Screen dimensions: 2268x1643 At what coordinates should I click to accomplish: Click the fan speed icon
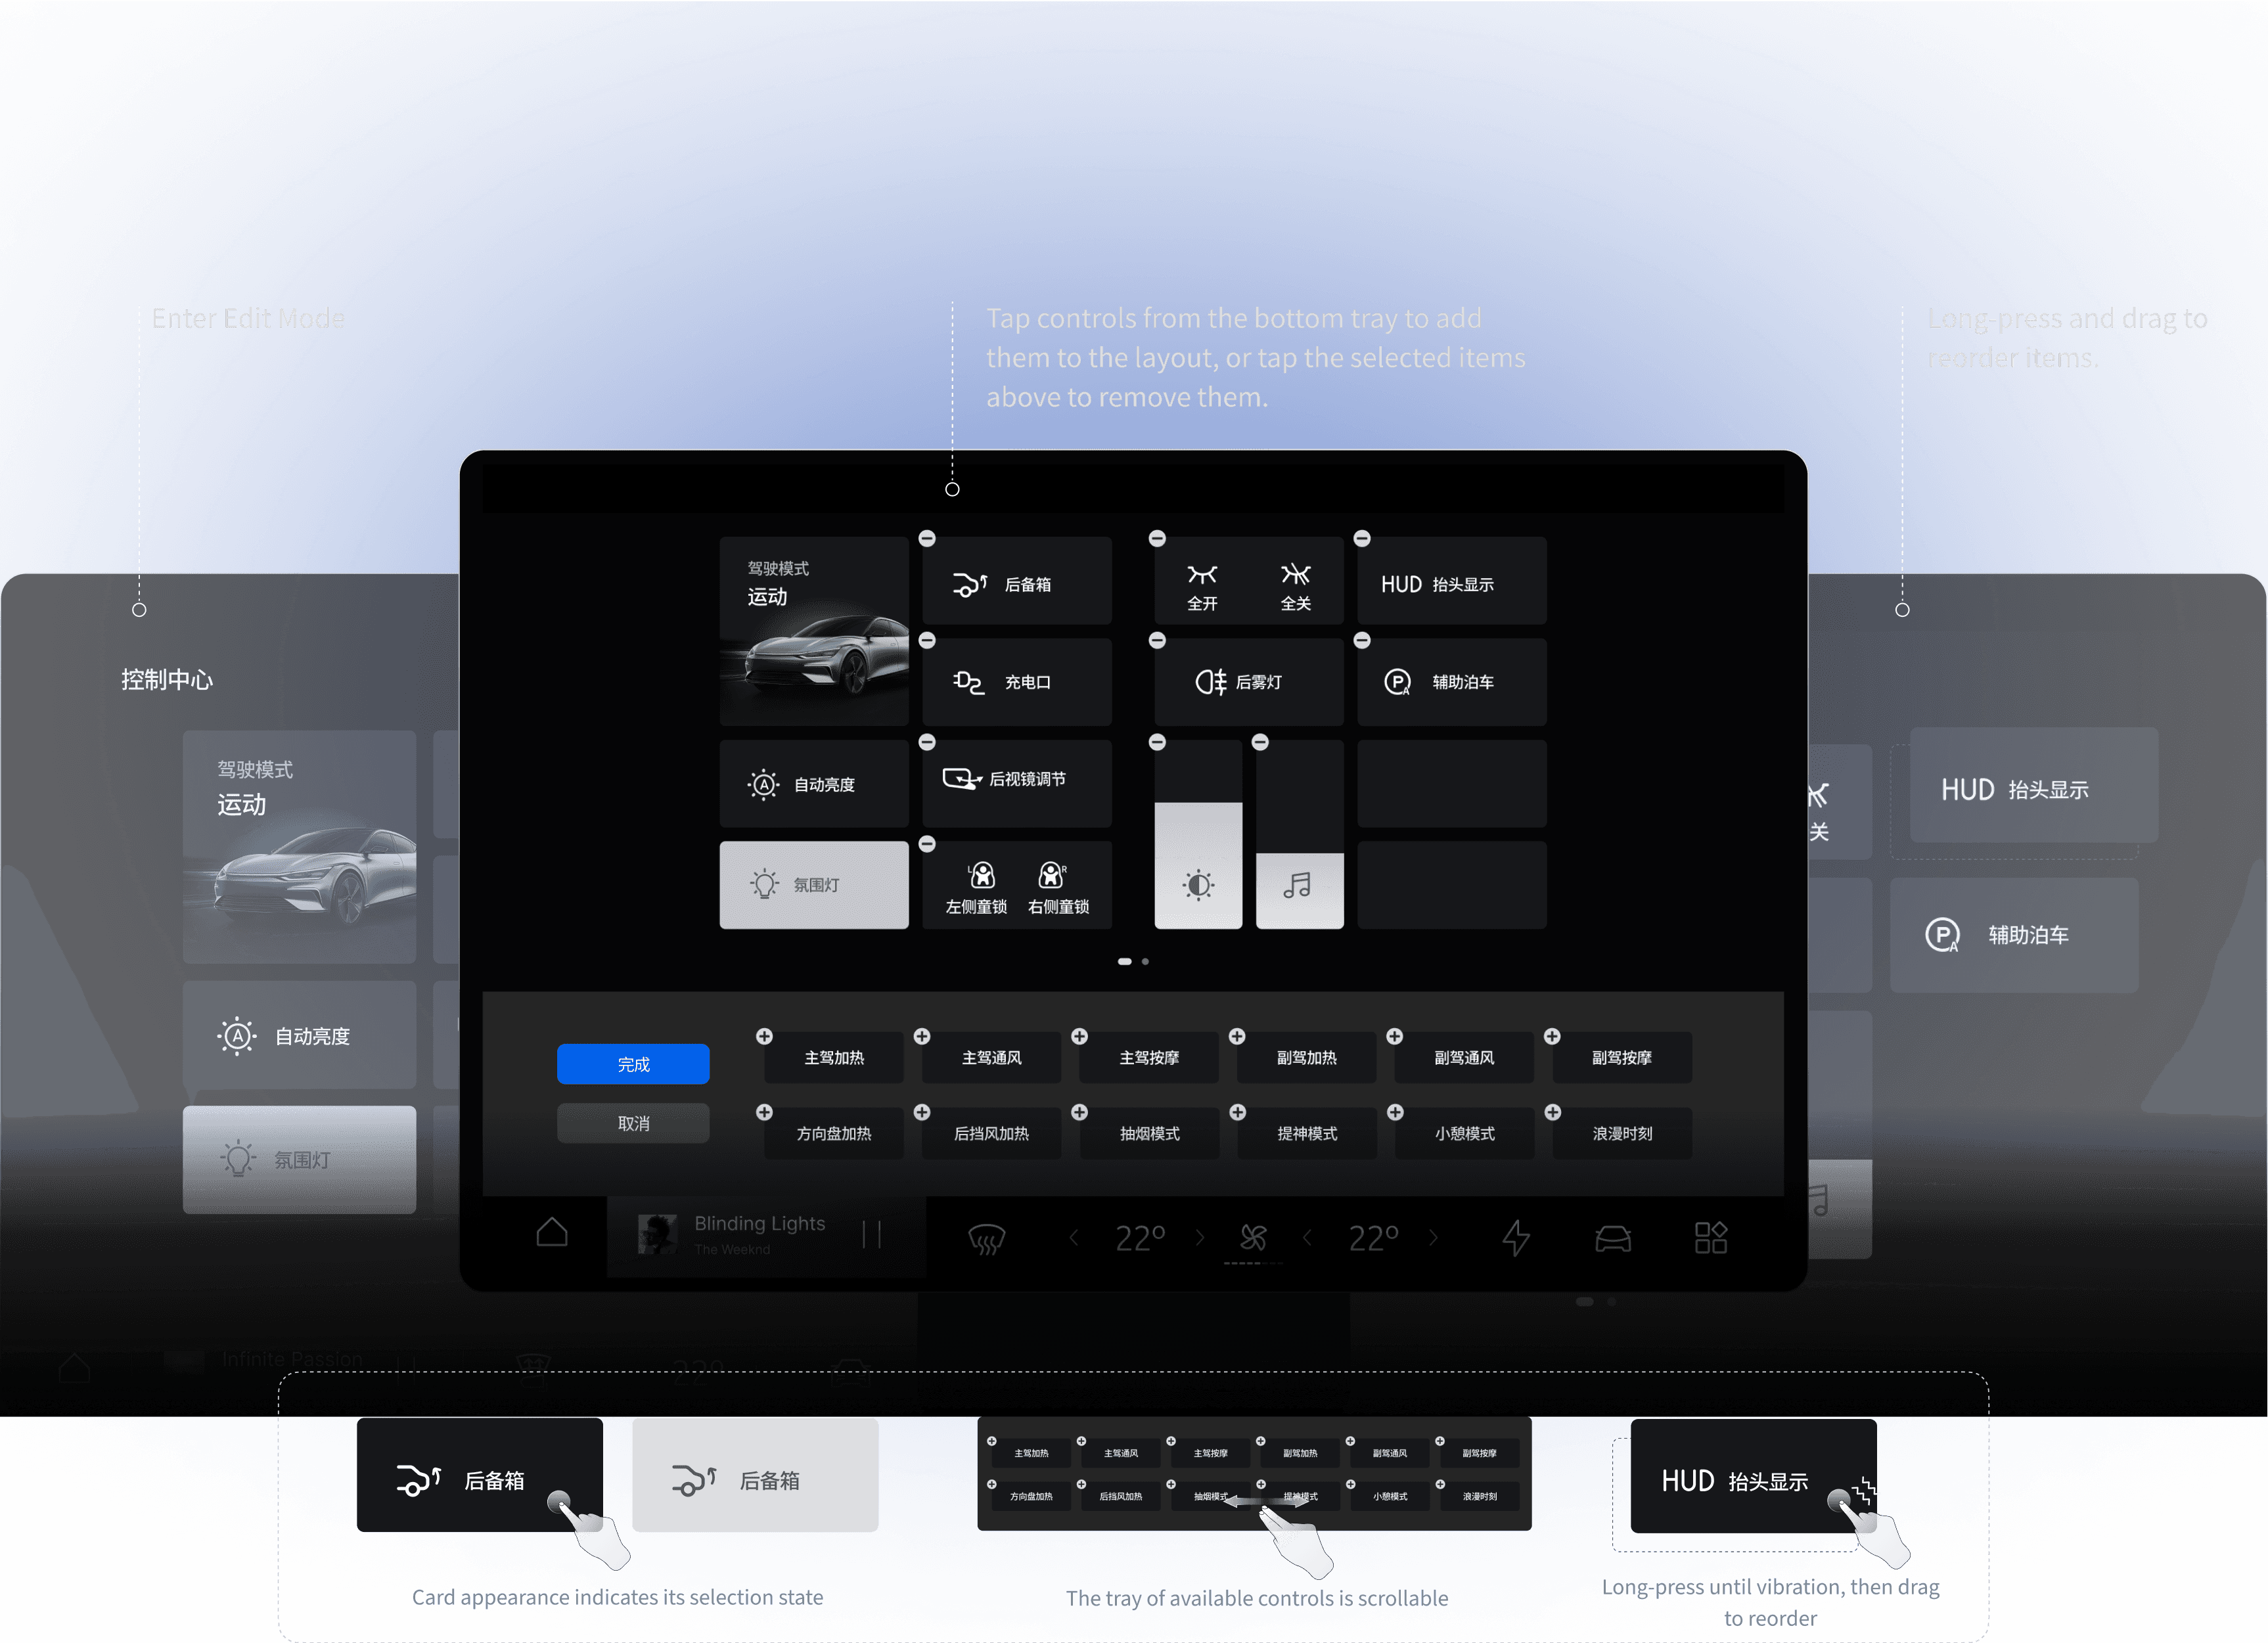(x=1253, y=1238)
